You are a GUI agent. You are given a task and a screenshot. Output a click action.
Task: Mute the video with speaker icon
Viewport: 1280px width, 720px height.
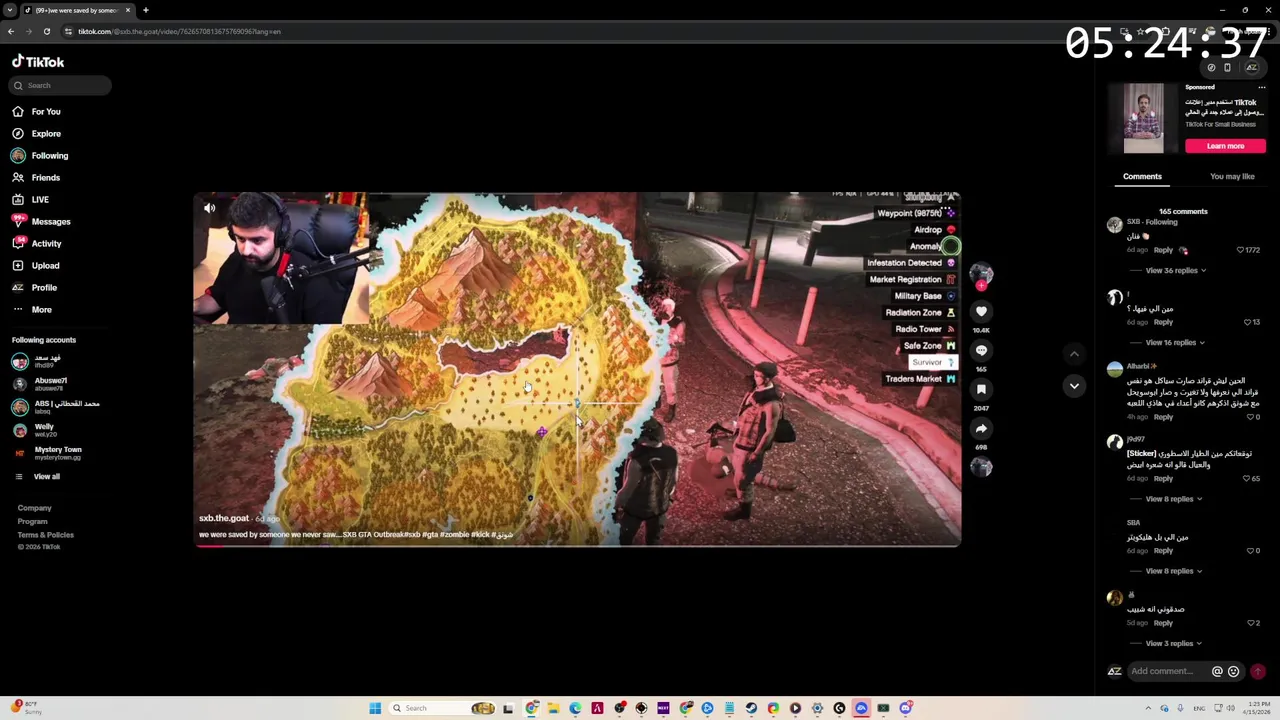210,208
